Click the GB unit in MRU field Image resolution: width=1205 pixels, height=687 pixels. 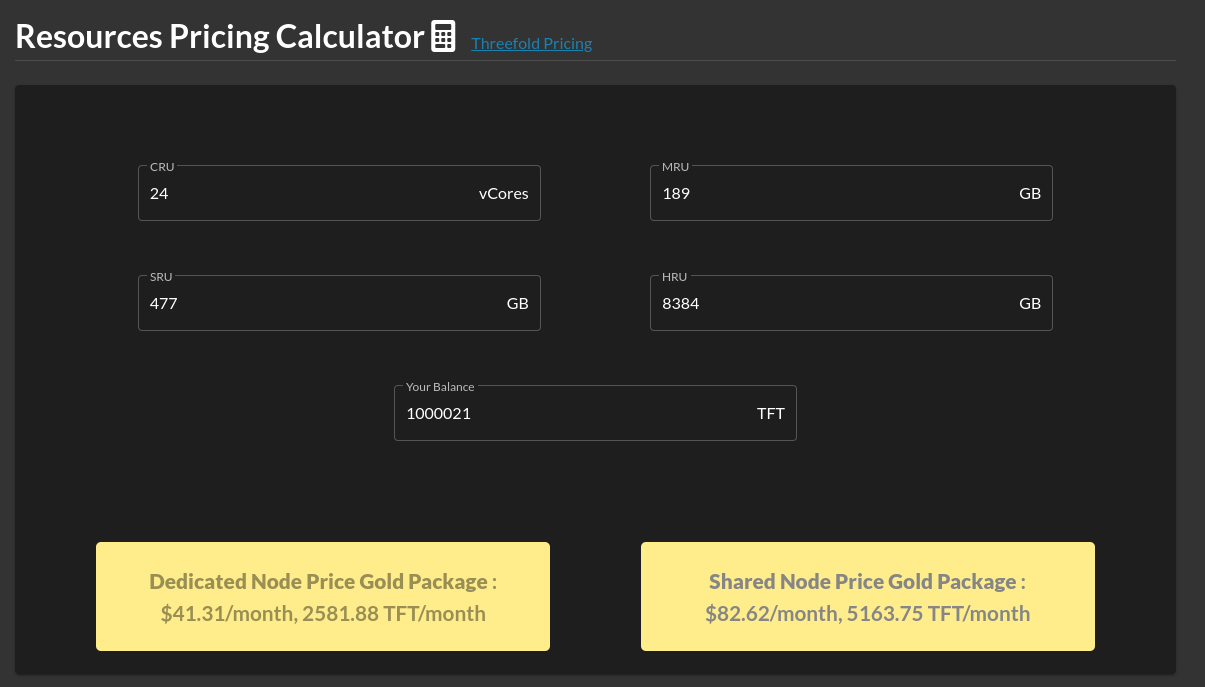1030,194
